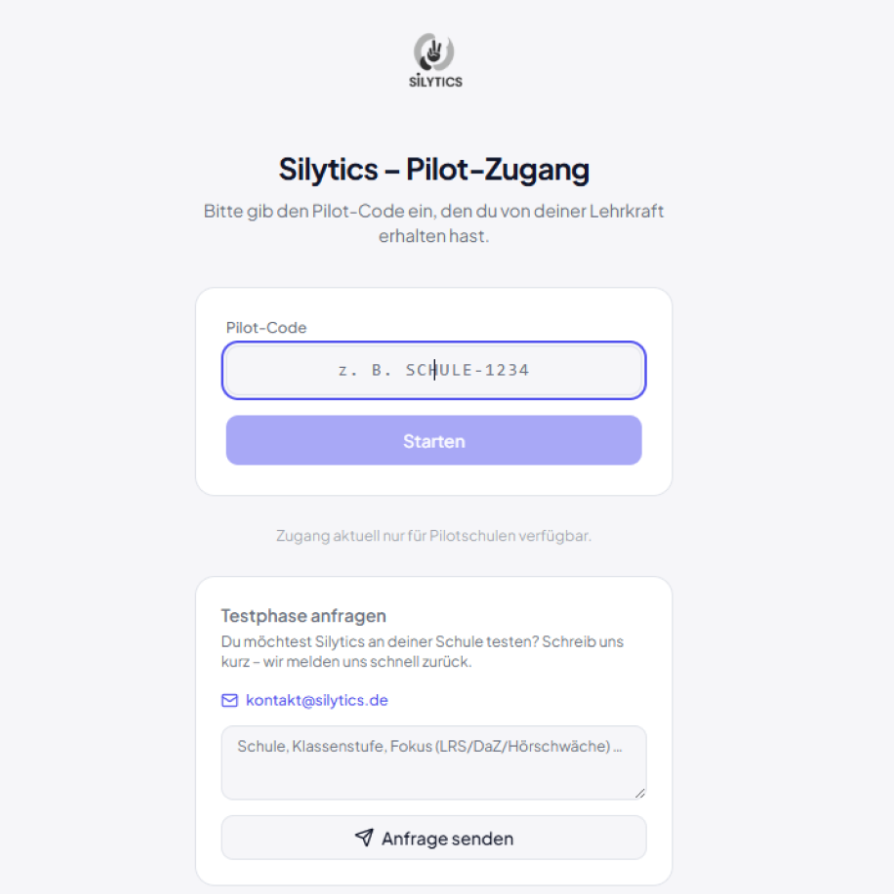Click the word "Pilot-Zugang" in the title

pyautogui.click(x=498, y=169)
